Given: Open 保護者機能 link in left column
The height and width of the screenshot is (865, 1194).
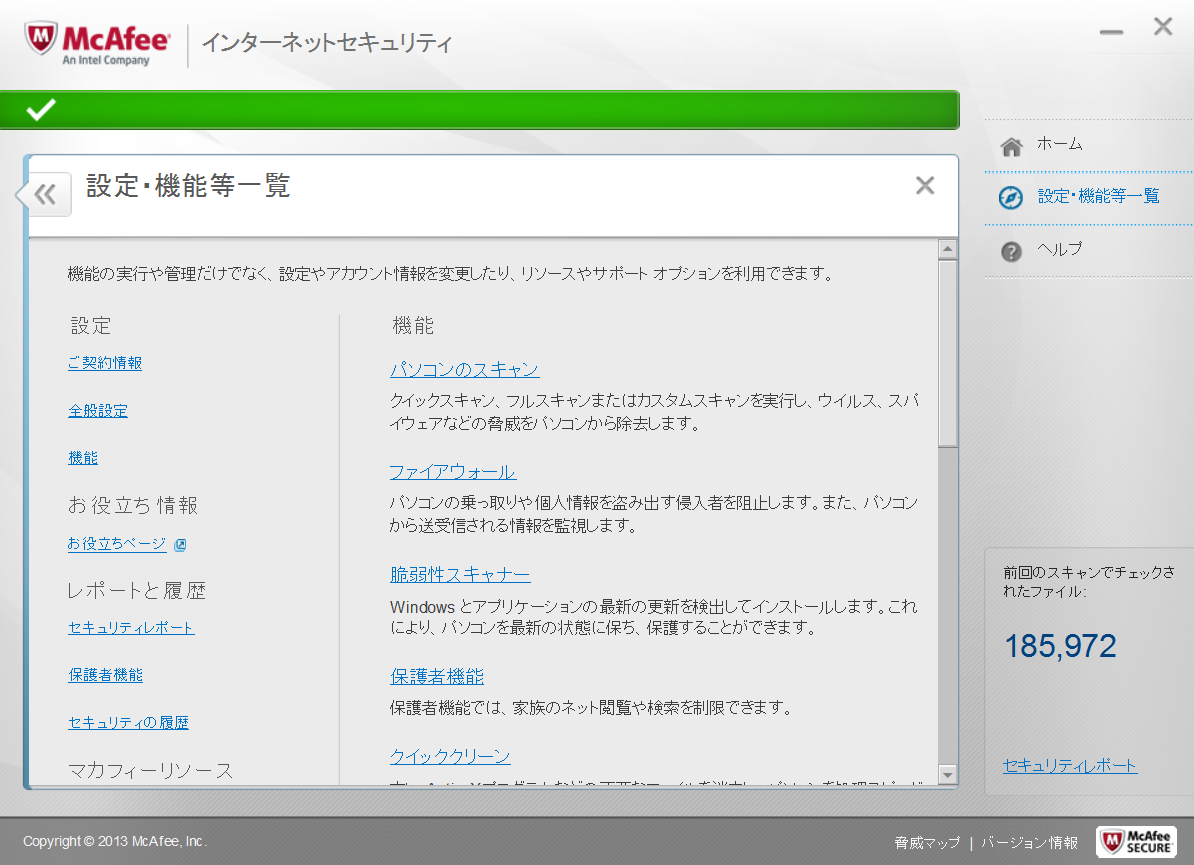Looking at the screenshot, I should pyautogui.click(x=105, y=675).
